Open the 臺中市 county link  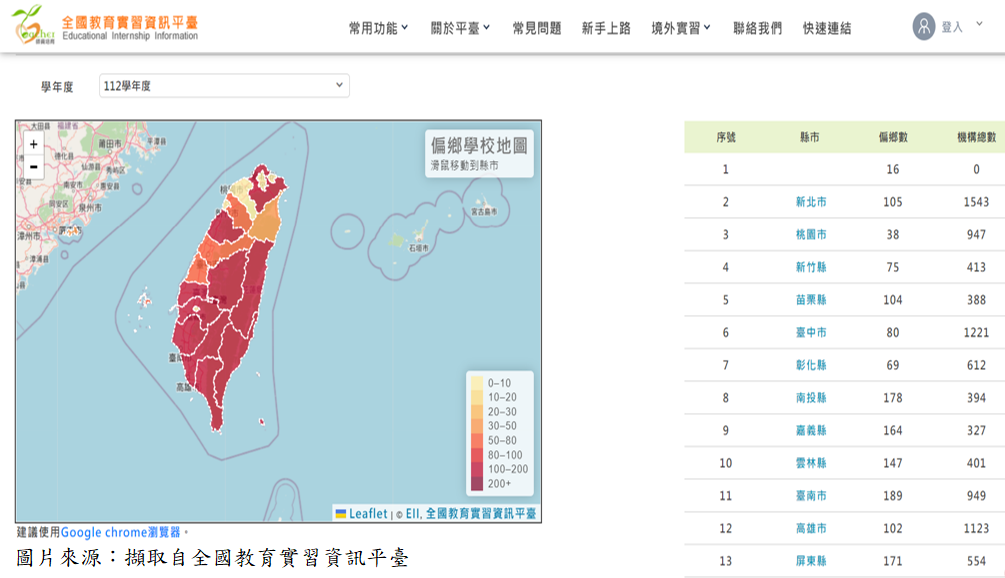[811, 333]
